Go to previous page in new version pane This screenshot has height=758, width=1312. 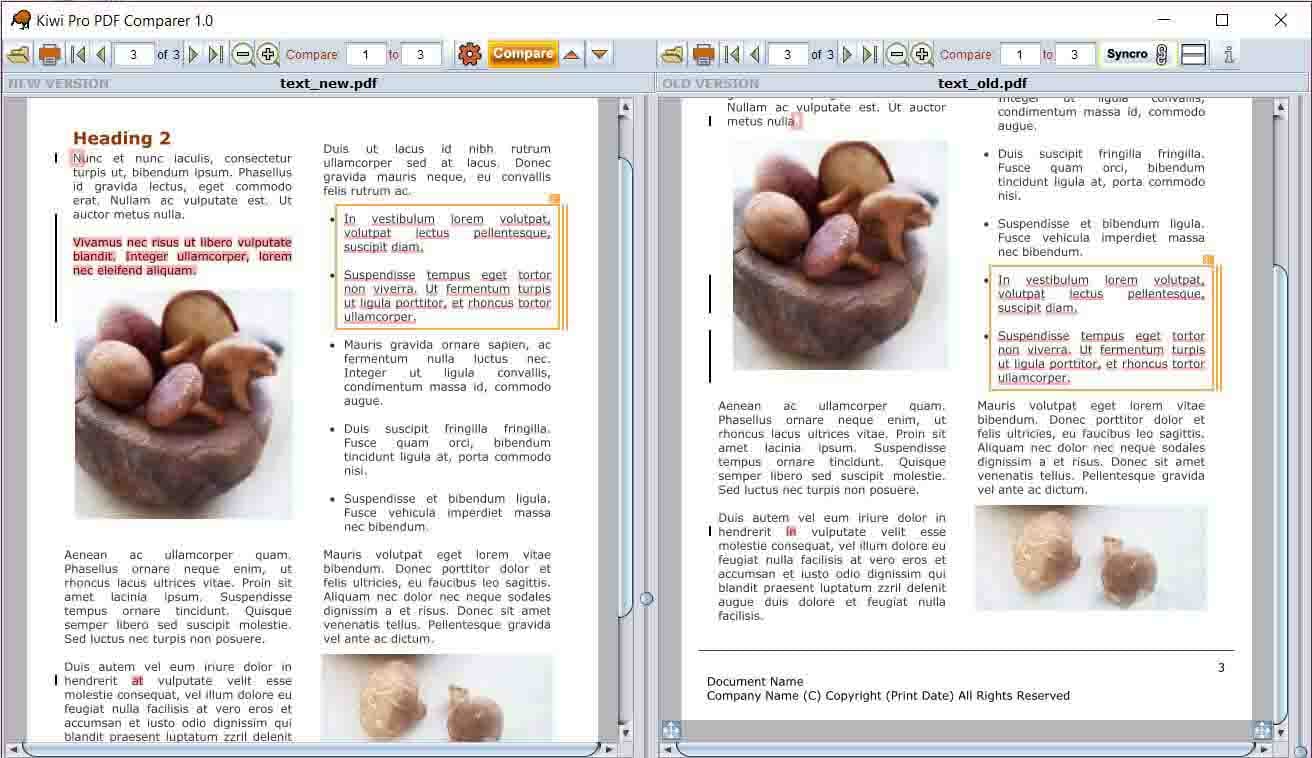coord(101,54)
